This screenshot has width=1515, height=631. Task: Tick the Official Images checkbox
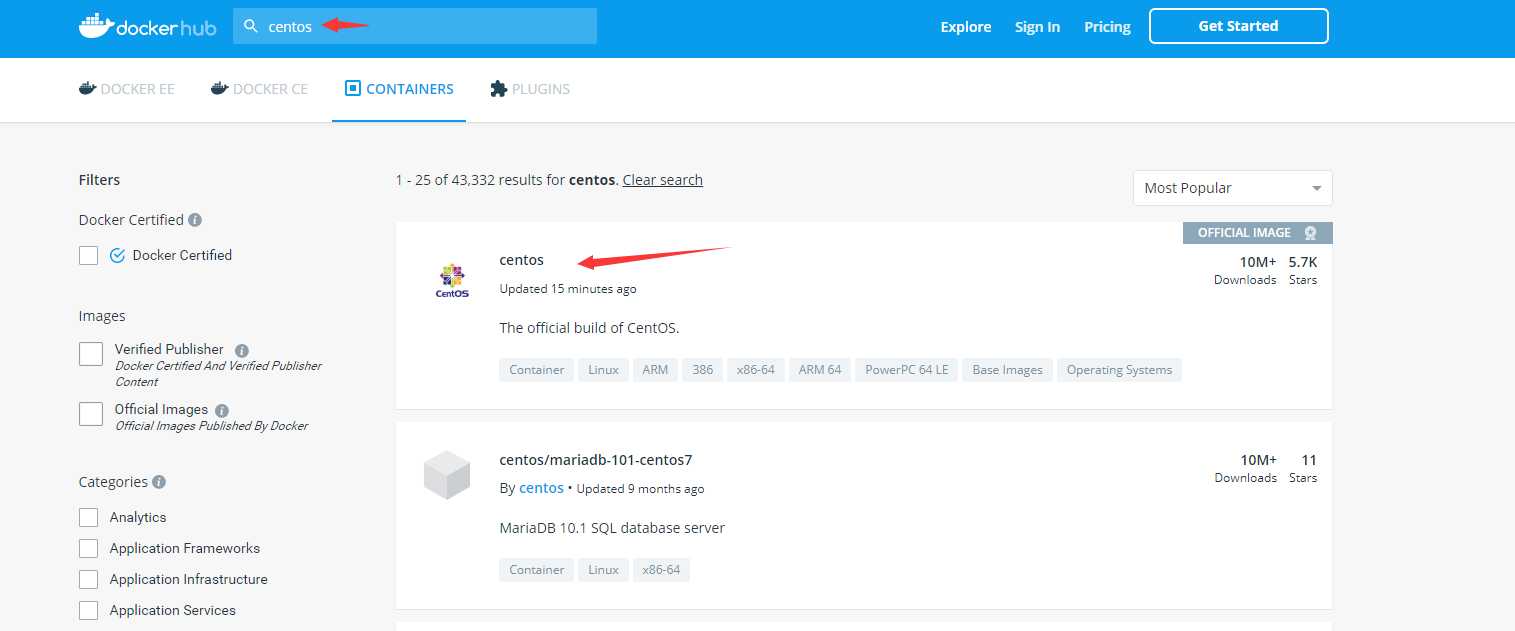(x=91, y=414)
